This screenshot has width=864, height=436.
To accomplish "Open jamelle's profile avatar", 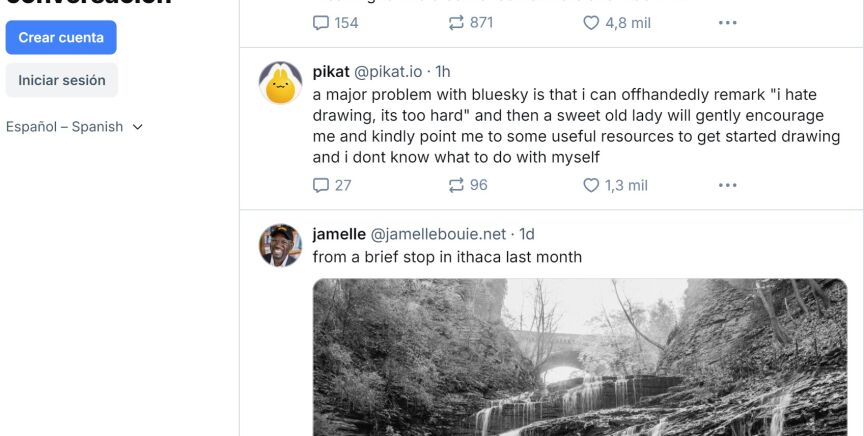I will coord(281,245).
